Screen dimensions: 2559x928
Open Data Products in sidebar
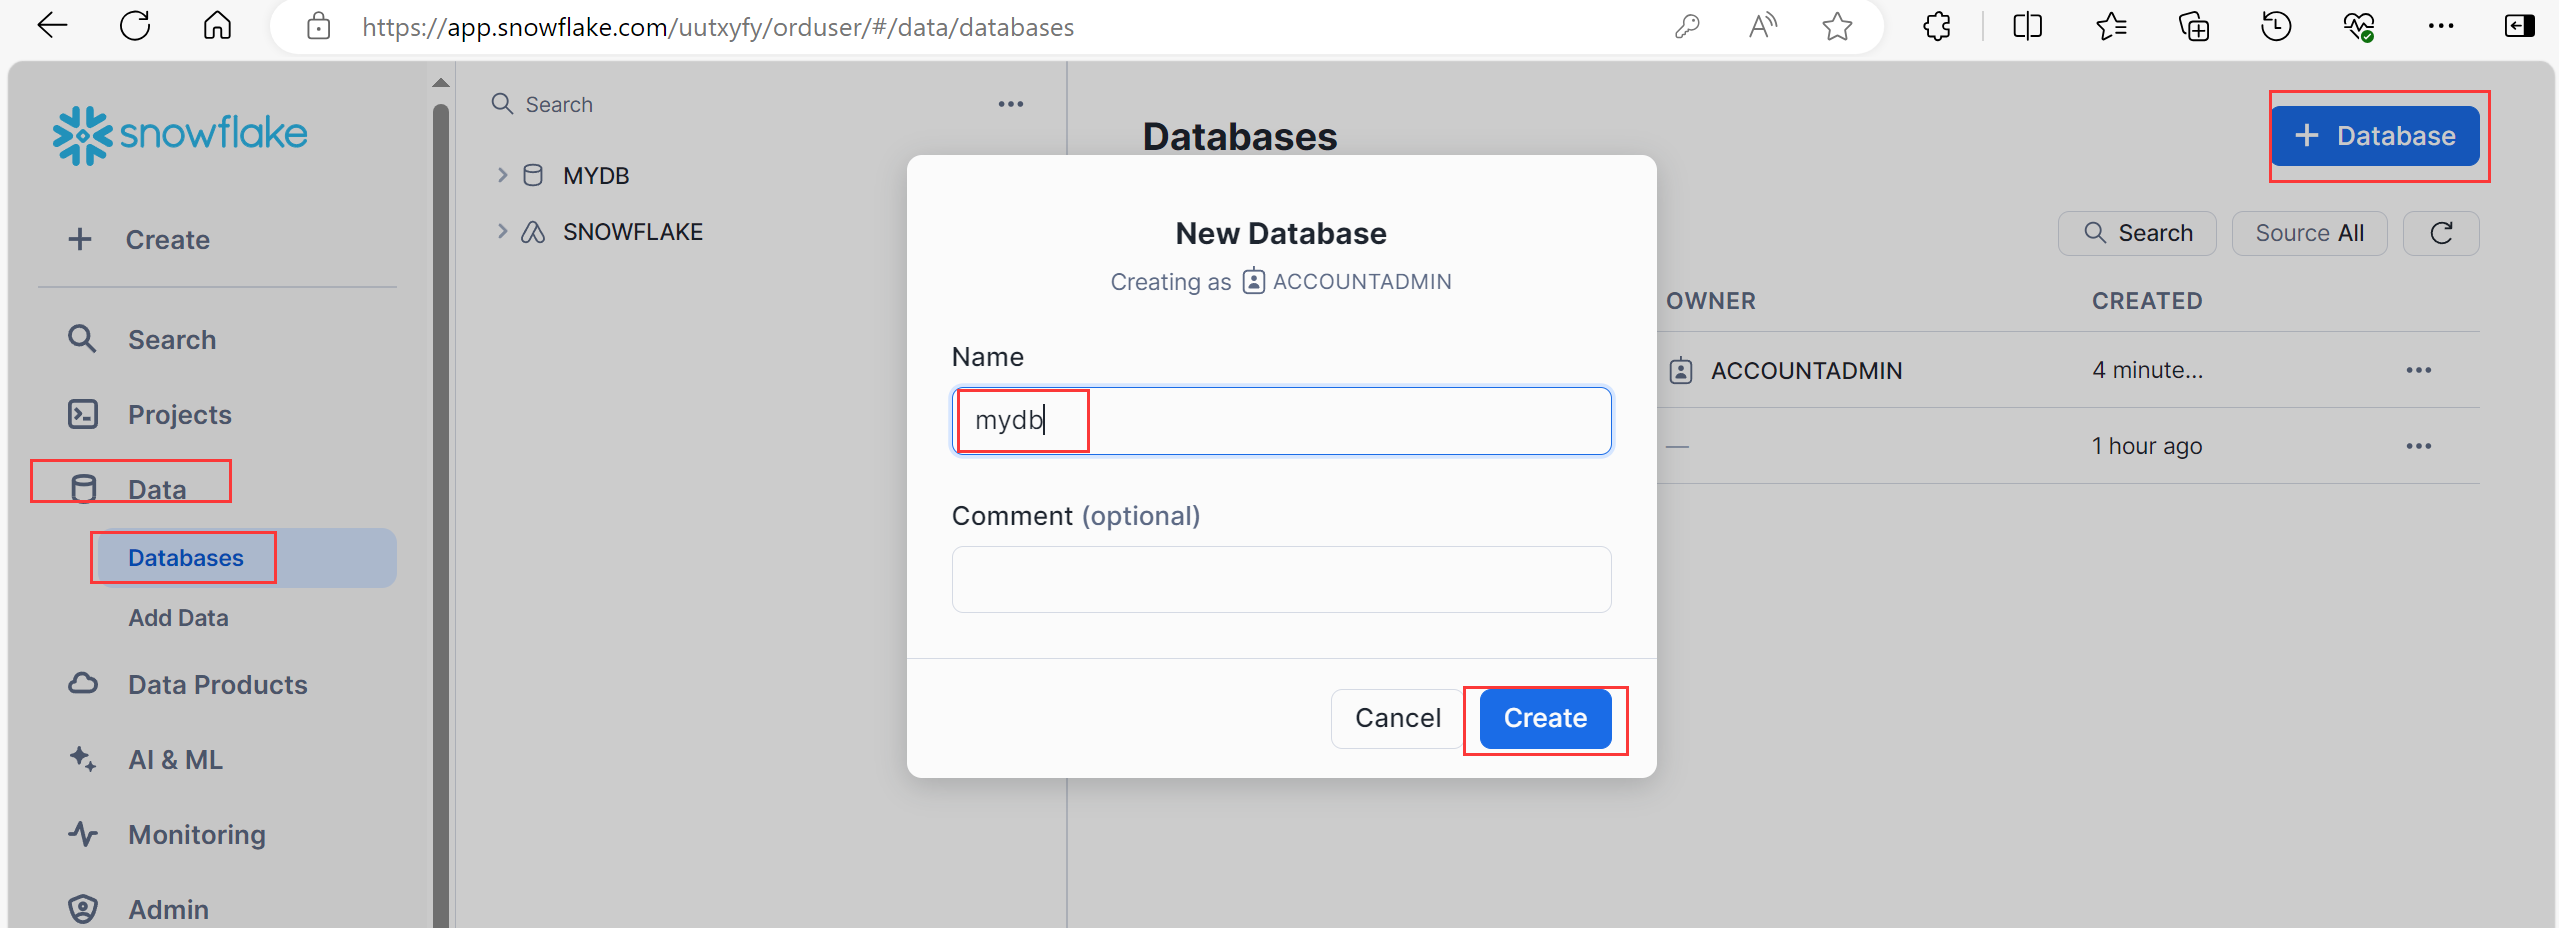click(217, 684)
